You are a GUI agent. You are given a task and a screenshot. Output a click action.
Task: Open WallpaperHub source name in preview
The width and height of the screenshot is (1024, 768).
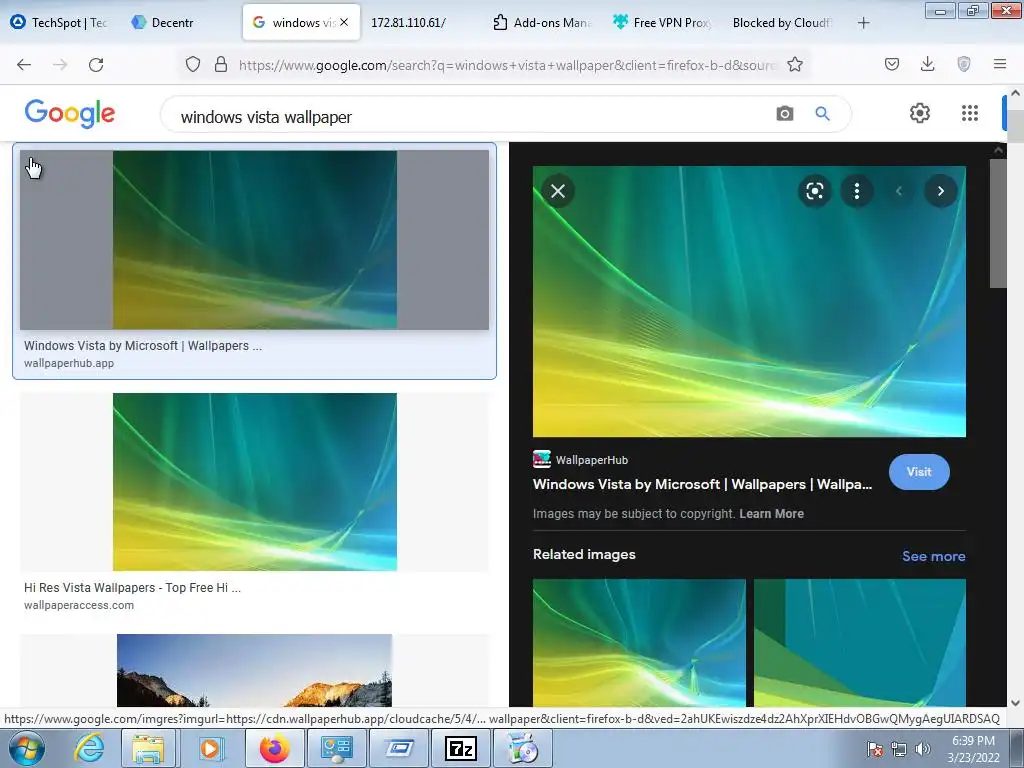tap(592, 460)
